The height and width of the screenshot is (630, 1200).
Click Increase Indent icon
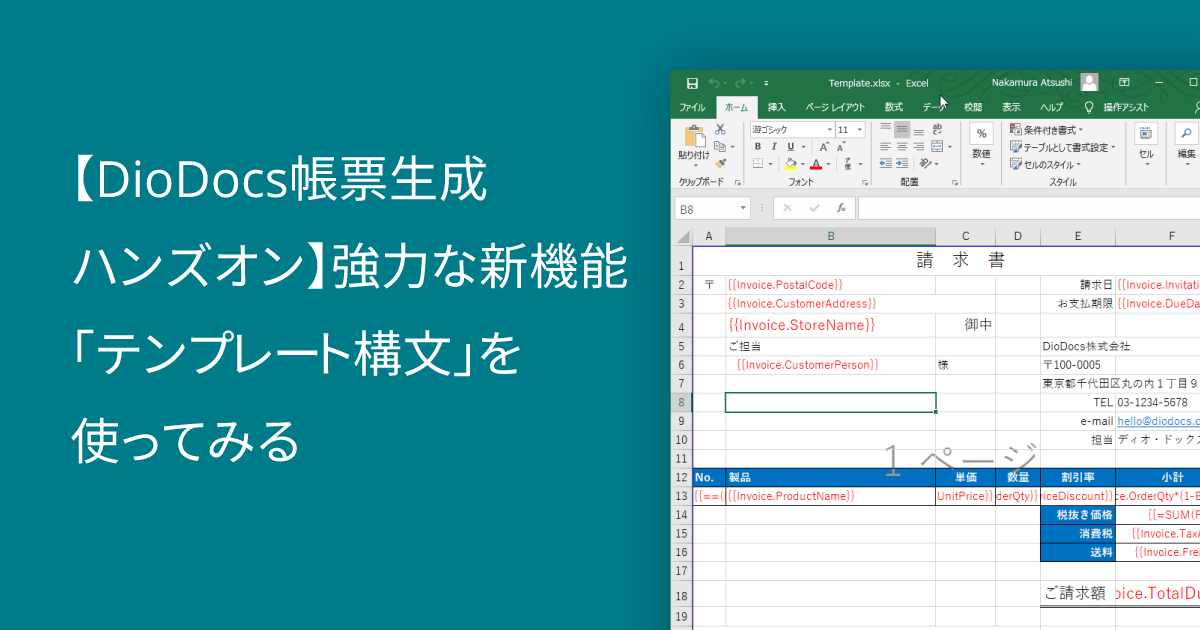tap(902, 163)
